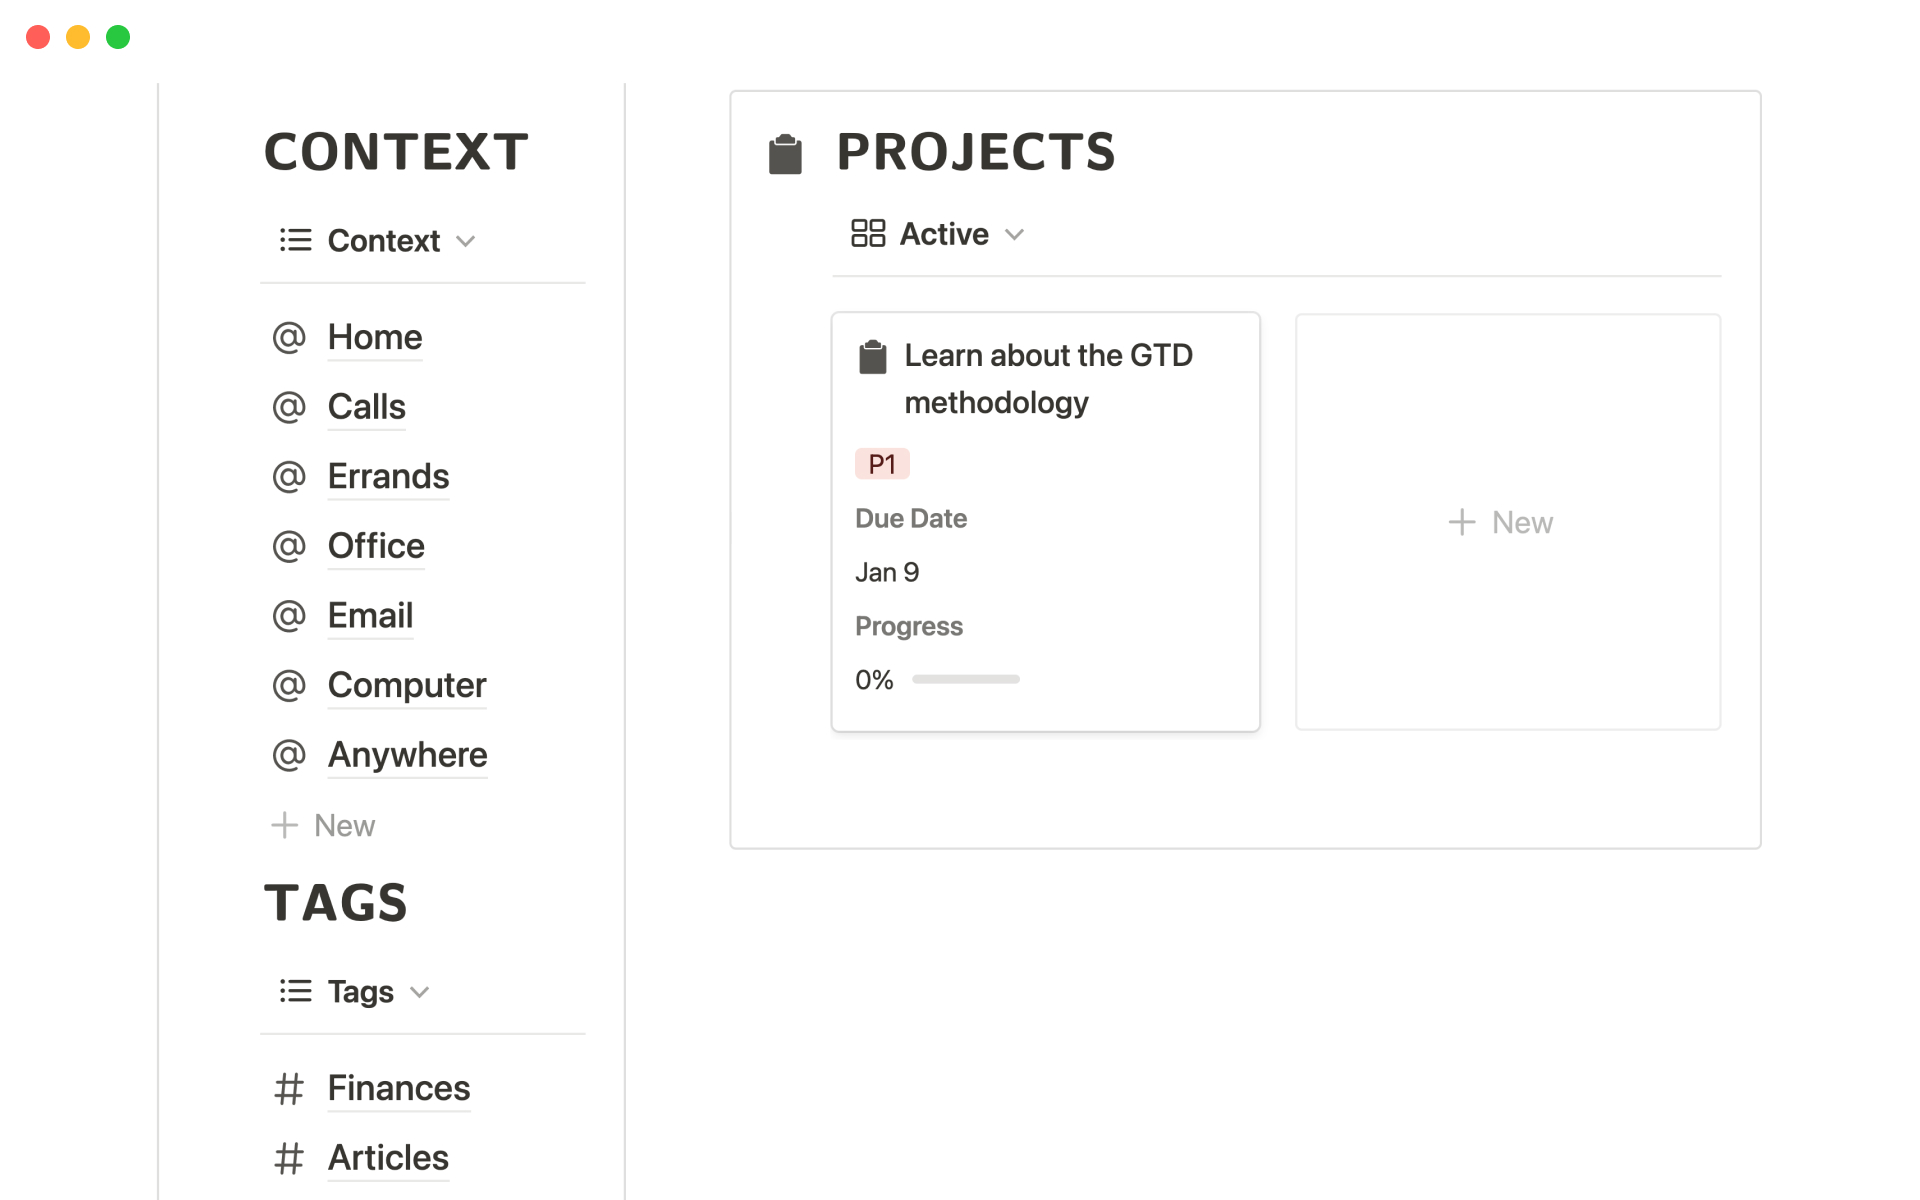Screen dimensions: 1920x1200
Task: Add new item under Context list
Action: [324, 826]
